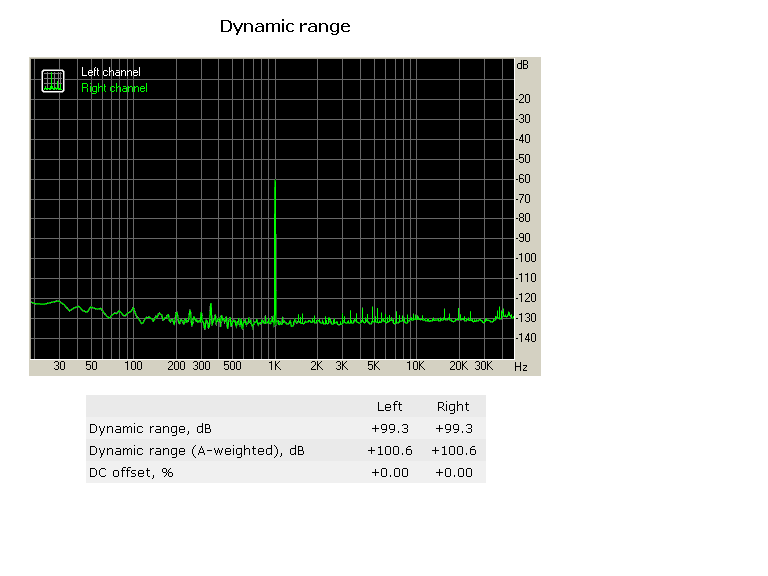Image resolution: width=768 pixels, height=576 pixels.
Task: Click the -100 dB axis label
Action: coord(526,258)
